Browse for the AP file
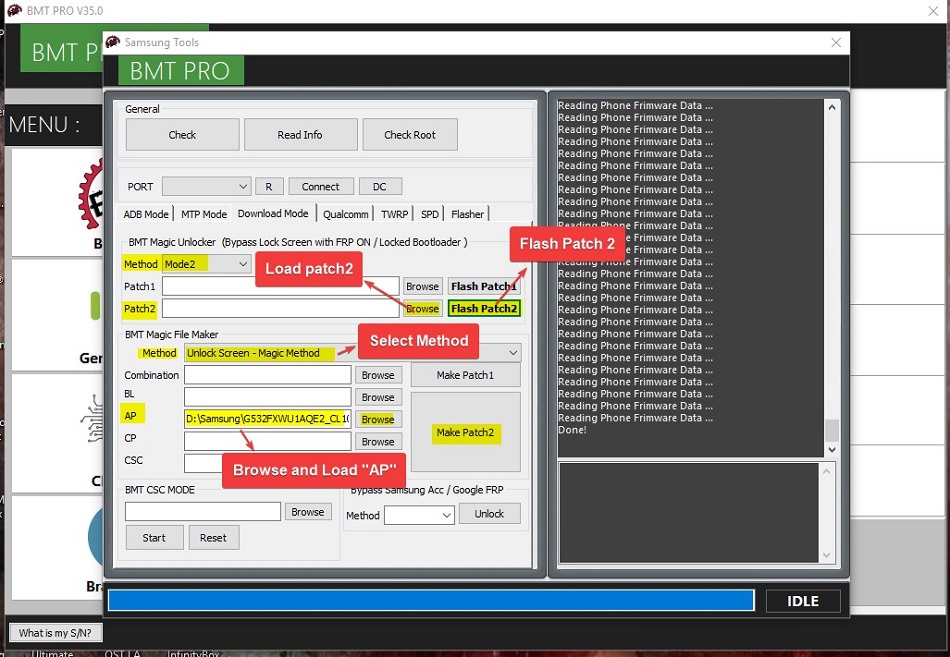This screenshot has width=950, height=657. (378, 419)
